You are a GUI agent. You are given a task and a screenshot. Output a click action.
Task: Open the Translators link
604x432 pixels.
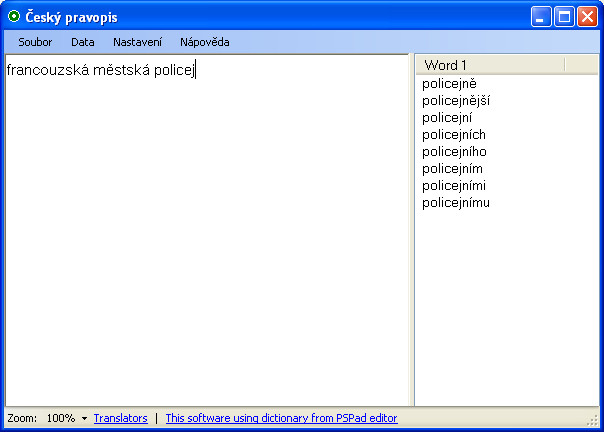tap(121, 418)
